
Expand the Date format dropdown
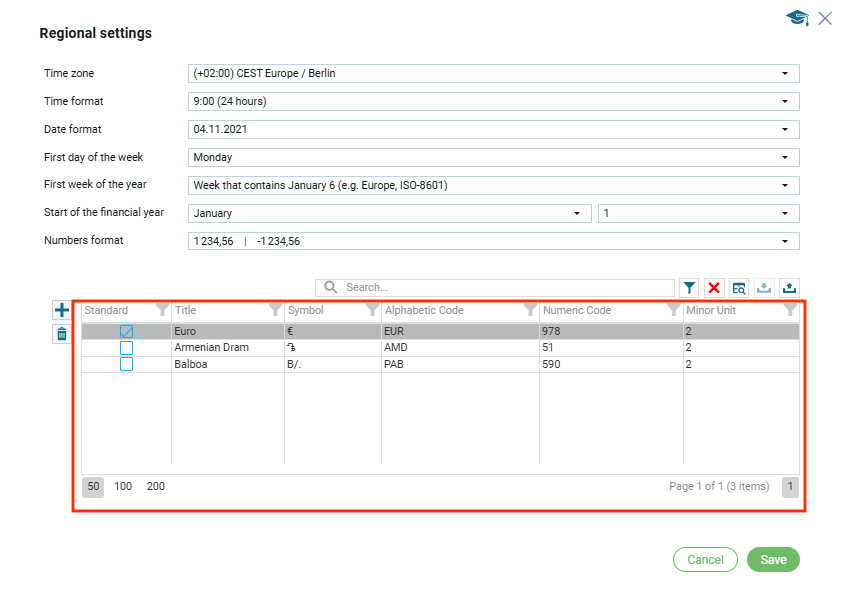[494, 129]
